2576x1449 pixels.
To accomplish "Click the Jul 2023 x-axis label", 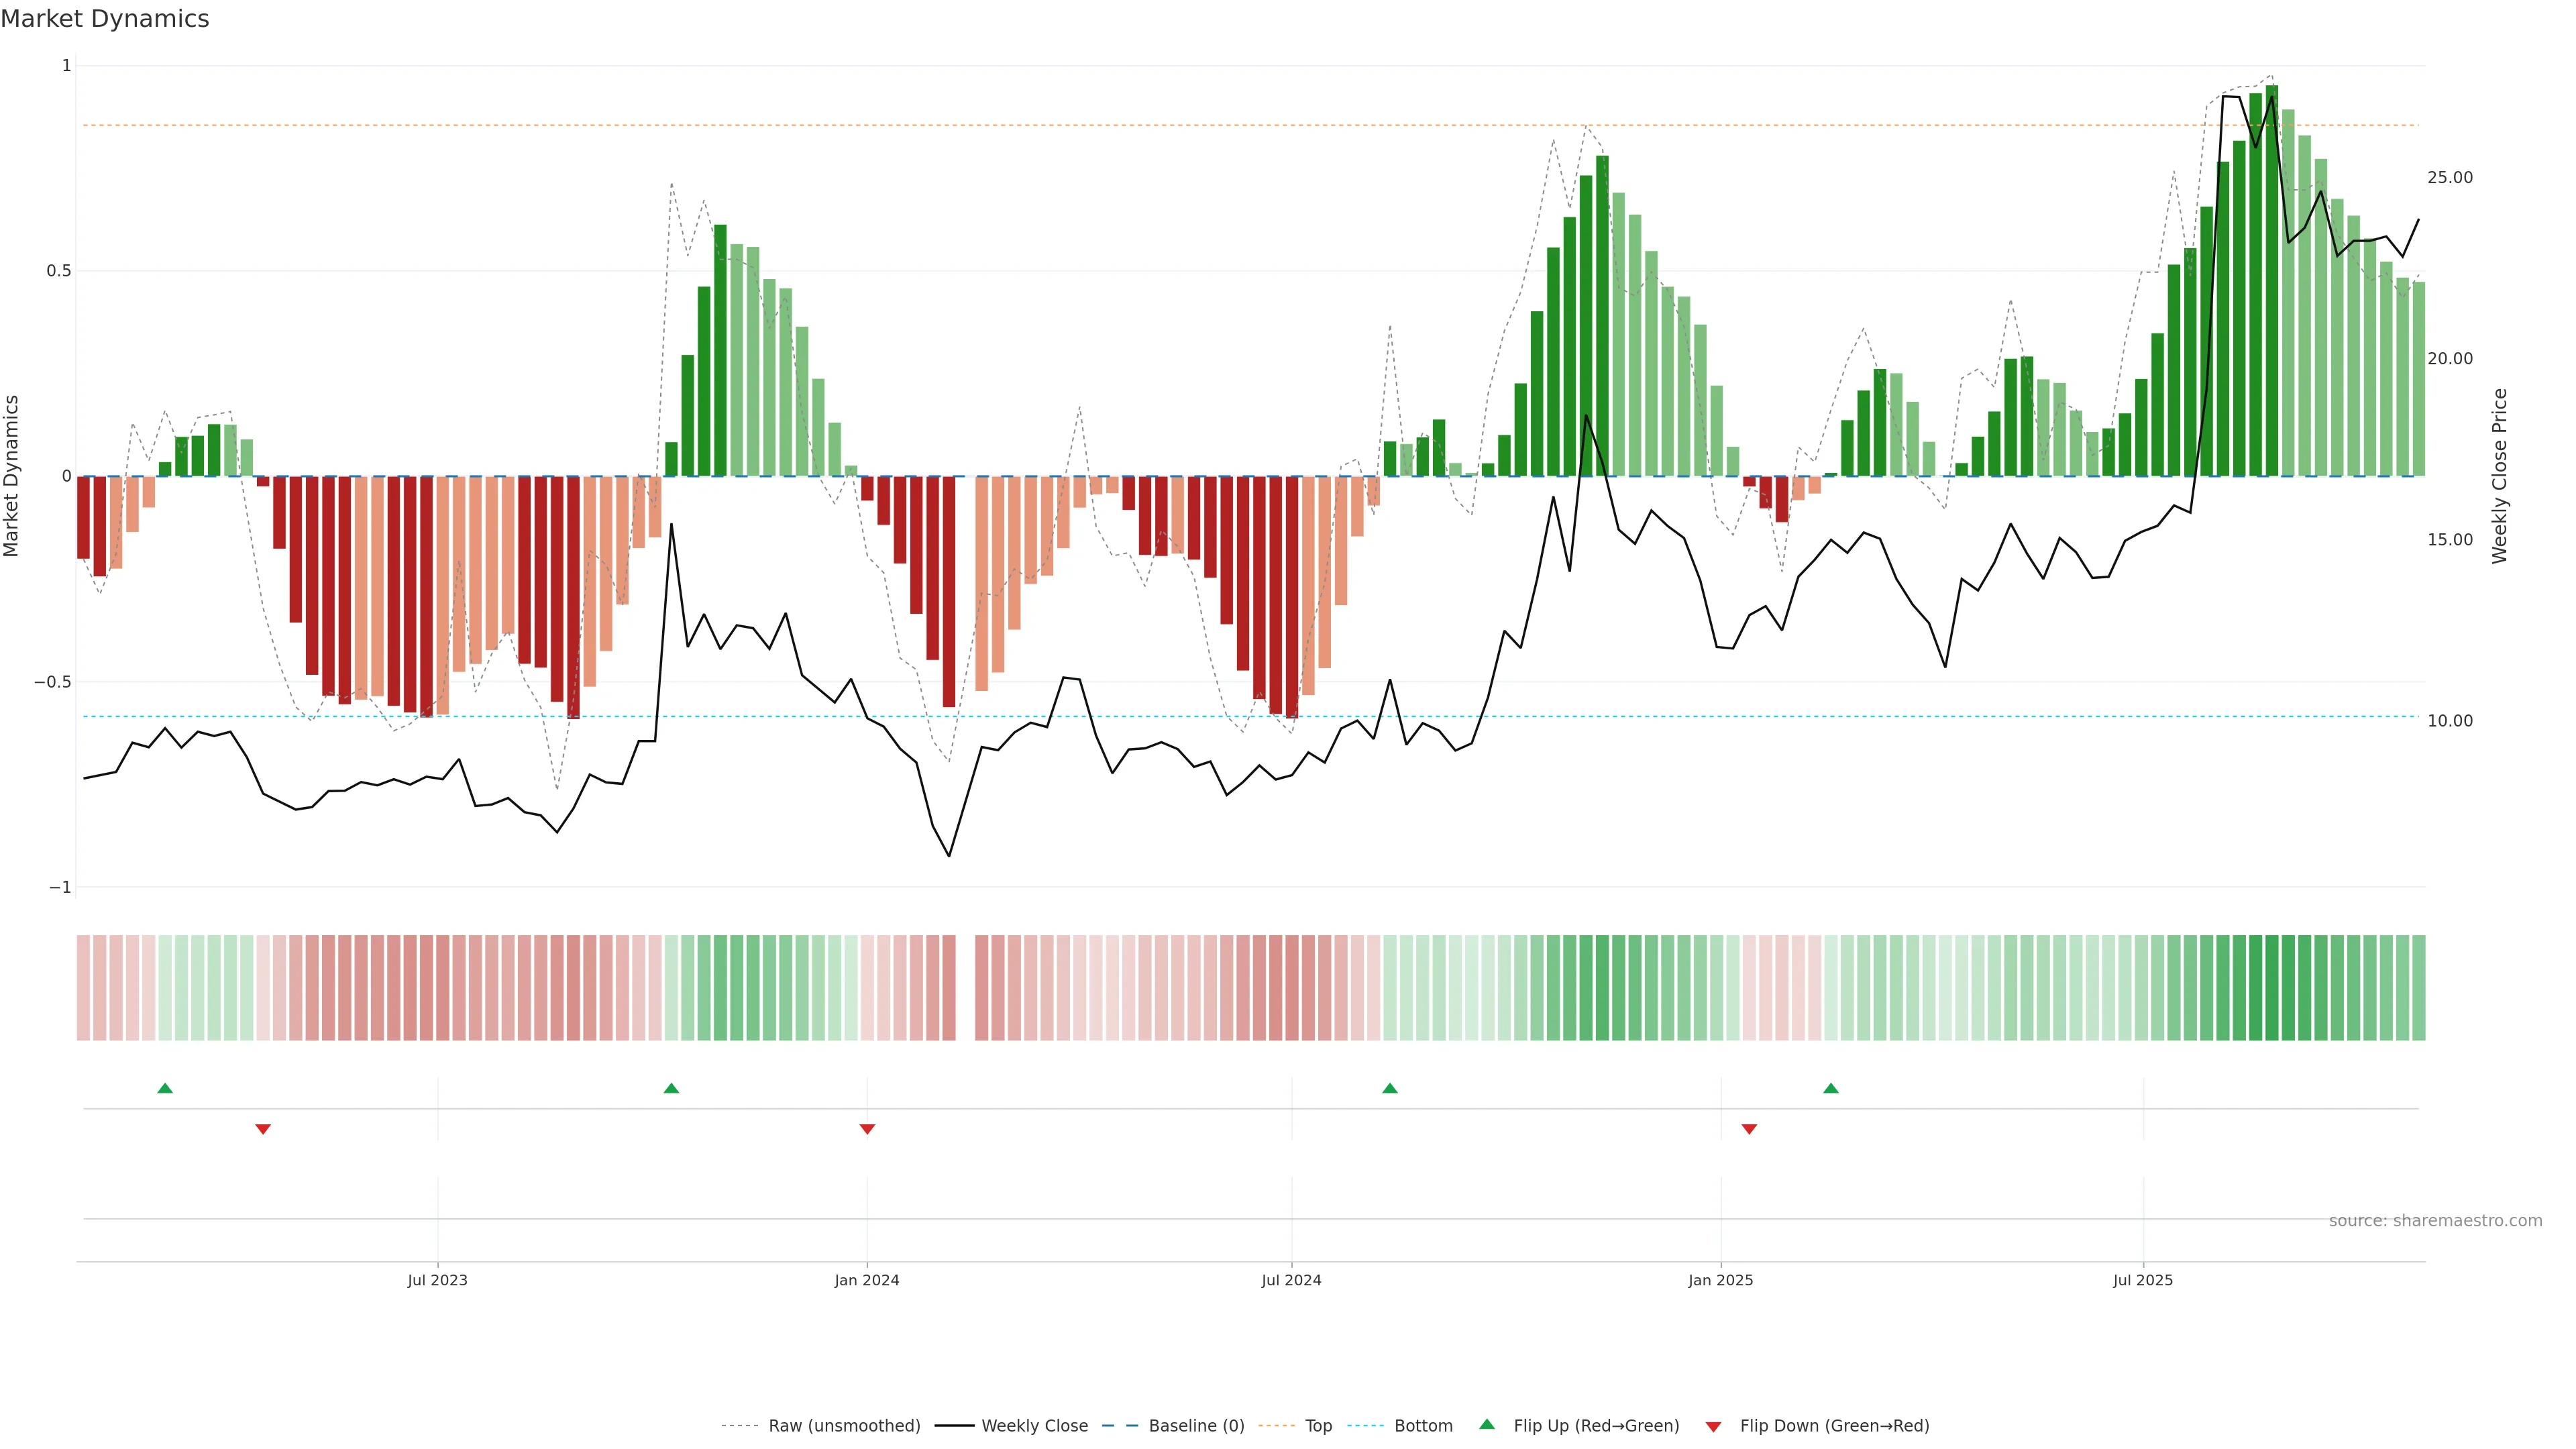I will (x=437, y=1280).
